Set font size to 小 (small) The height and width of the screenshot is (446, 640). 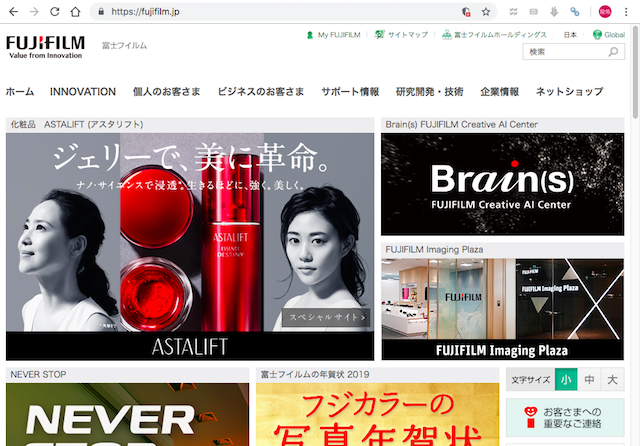click(x=567, y=380)
